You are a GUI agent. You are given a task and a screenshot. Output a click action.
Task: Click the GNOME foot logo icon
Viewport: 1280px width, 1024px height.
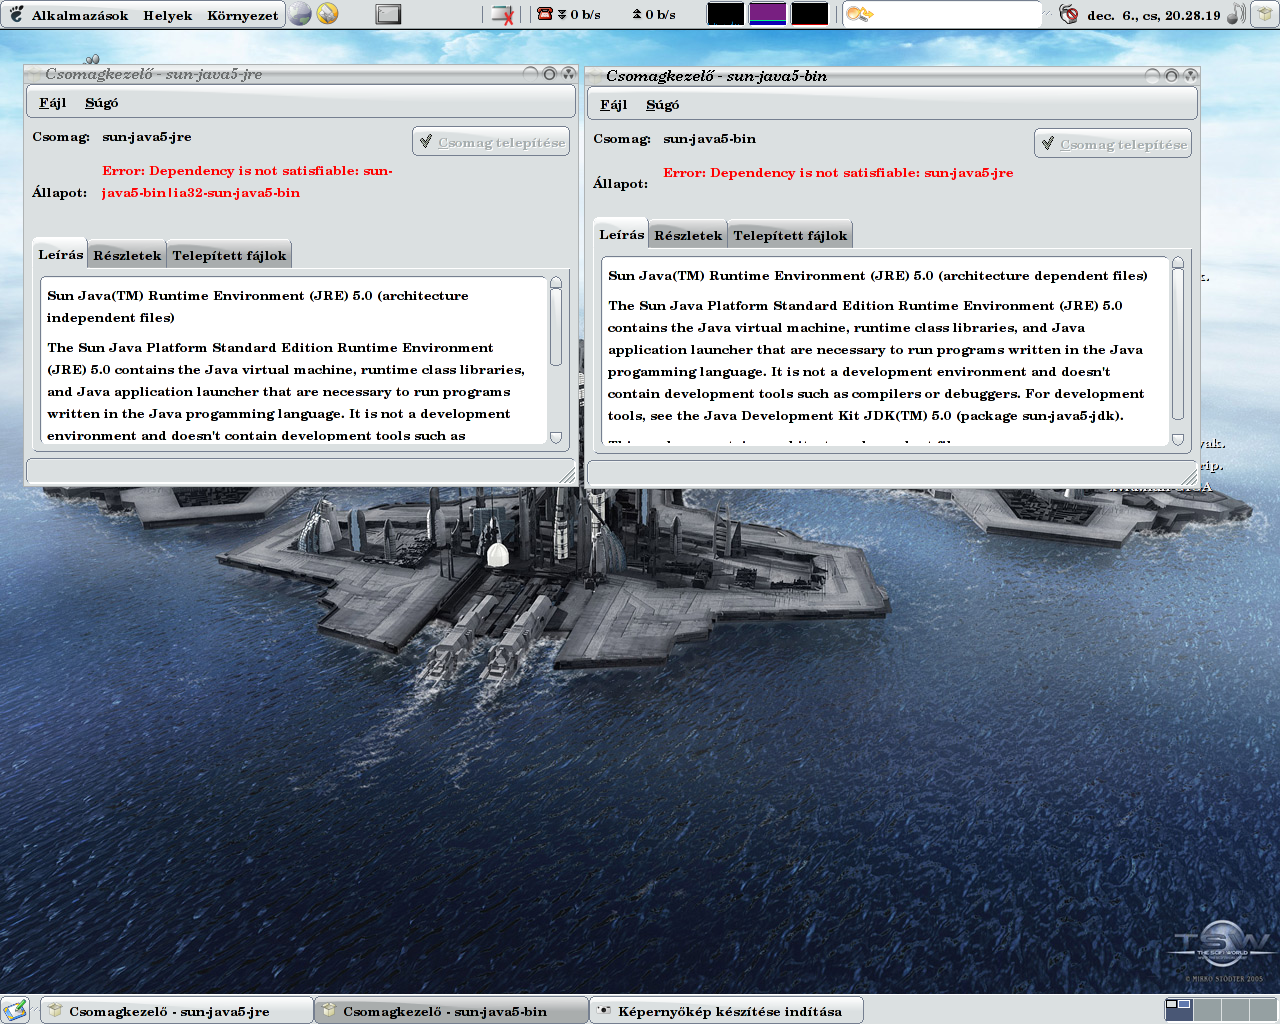click(17, 14)
